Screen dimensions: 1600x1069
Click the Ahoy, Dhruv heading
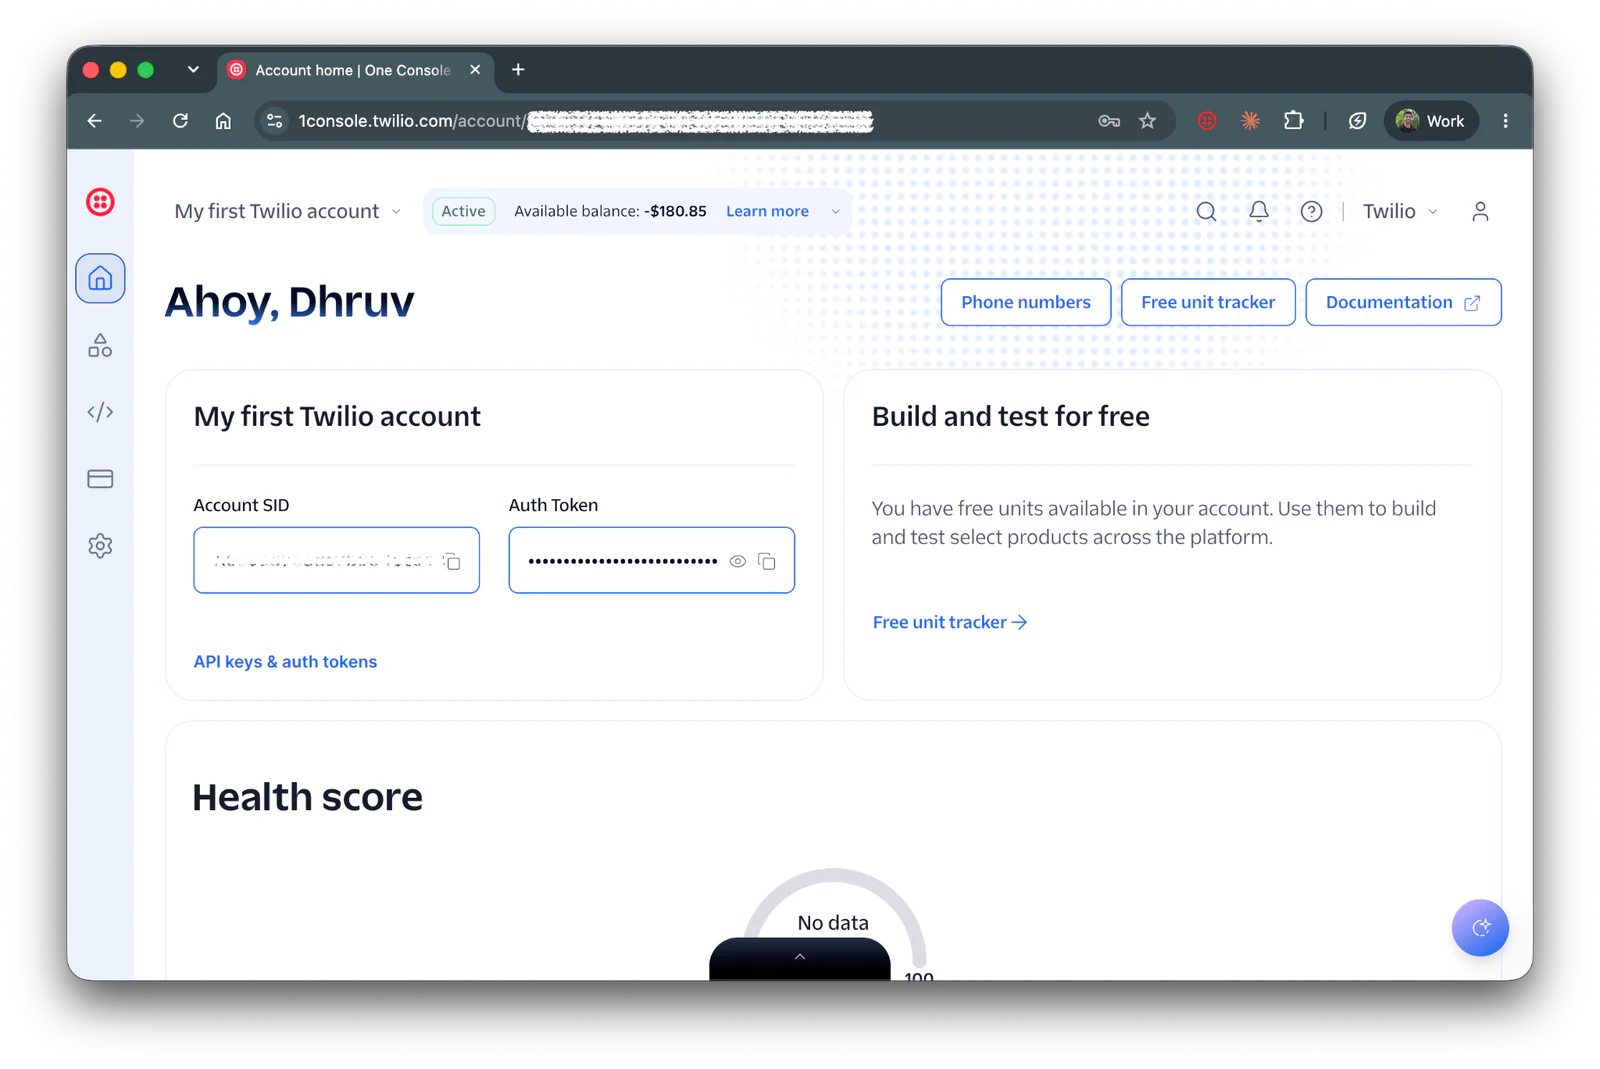point(289,302)
